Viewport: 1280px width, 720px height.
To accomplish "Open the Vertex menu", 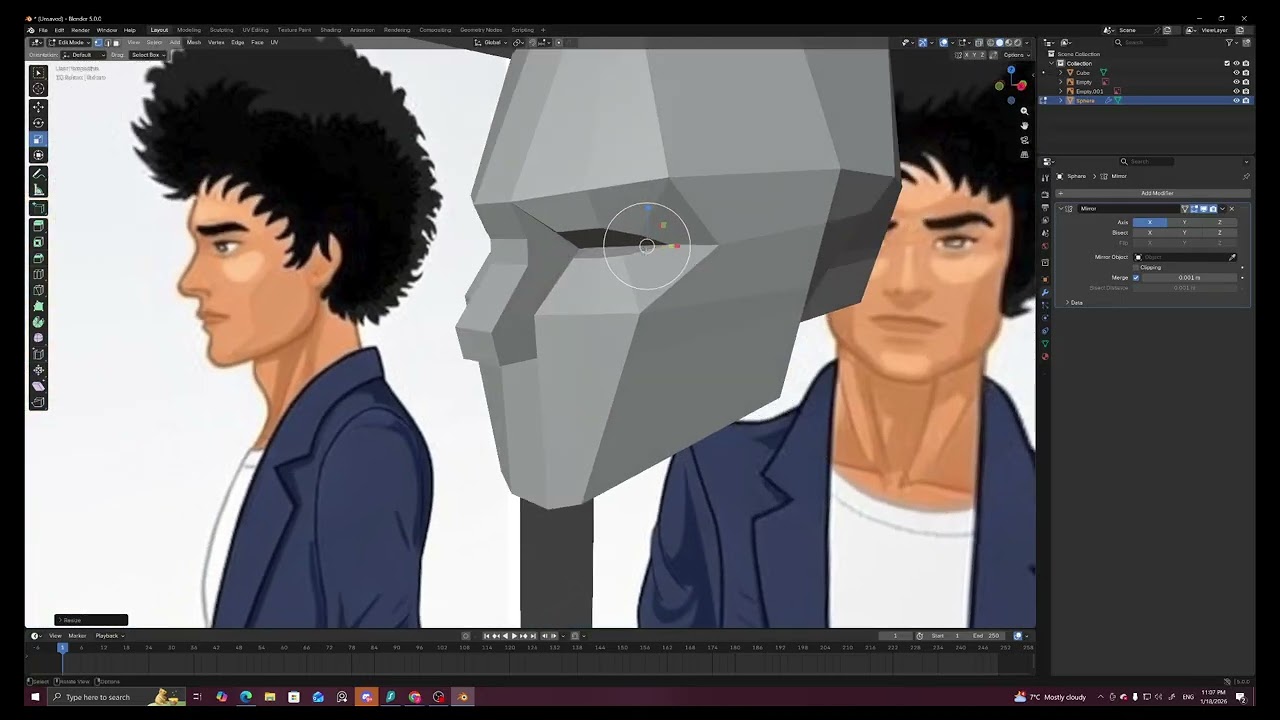I will [x=216, y=42].
